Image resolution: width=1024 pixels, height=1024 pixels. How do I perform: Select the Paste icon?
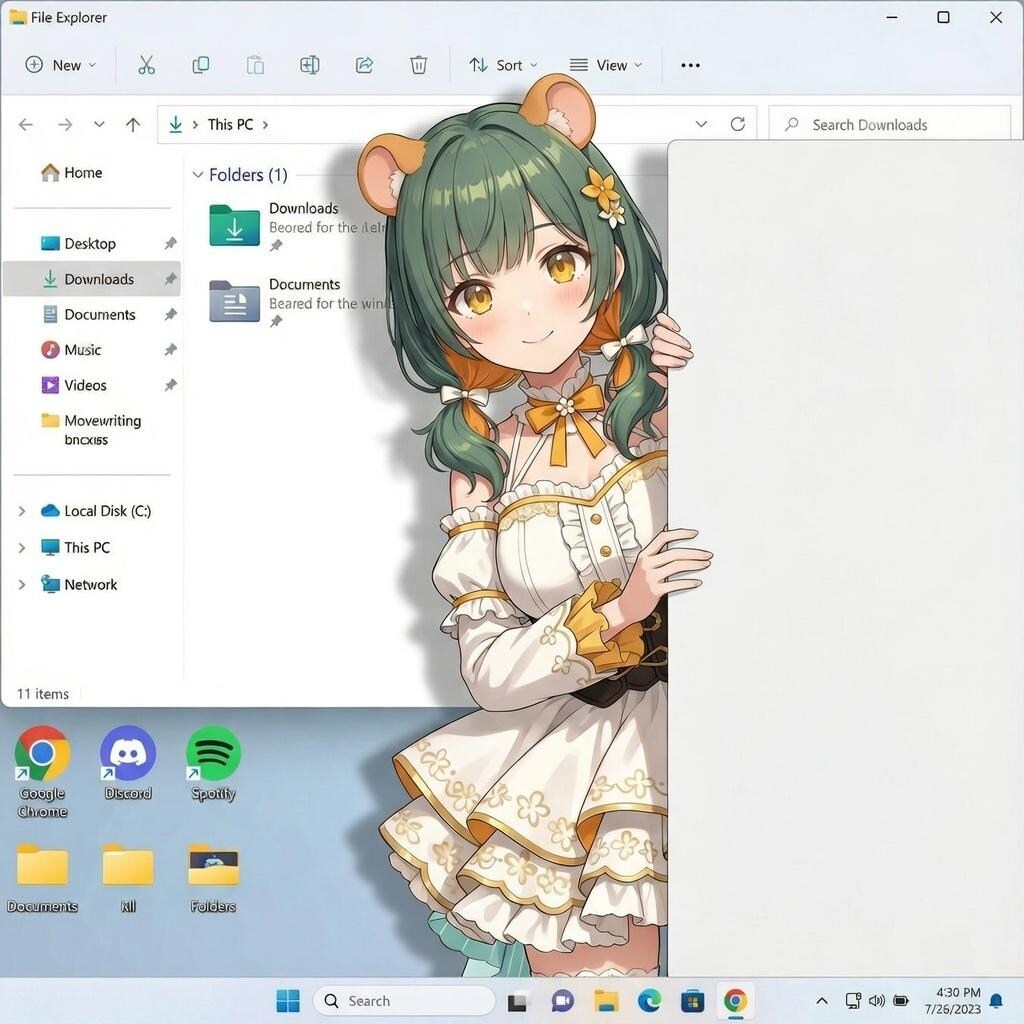point(255,64)
